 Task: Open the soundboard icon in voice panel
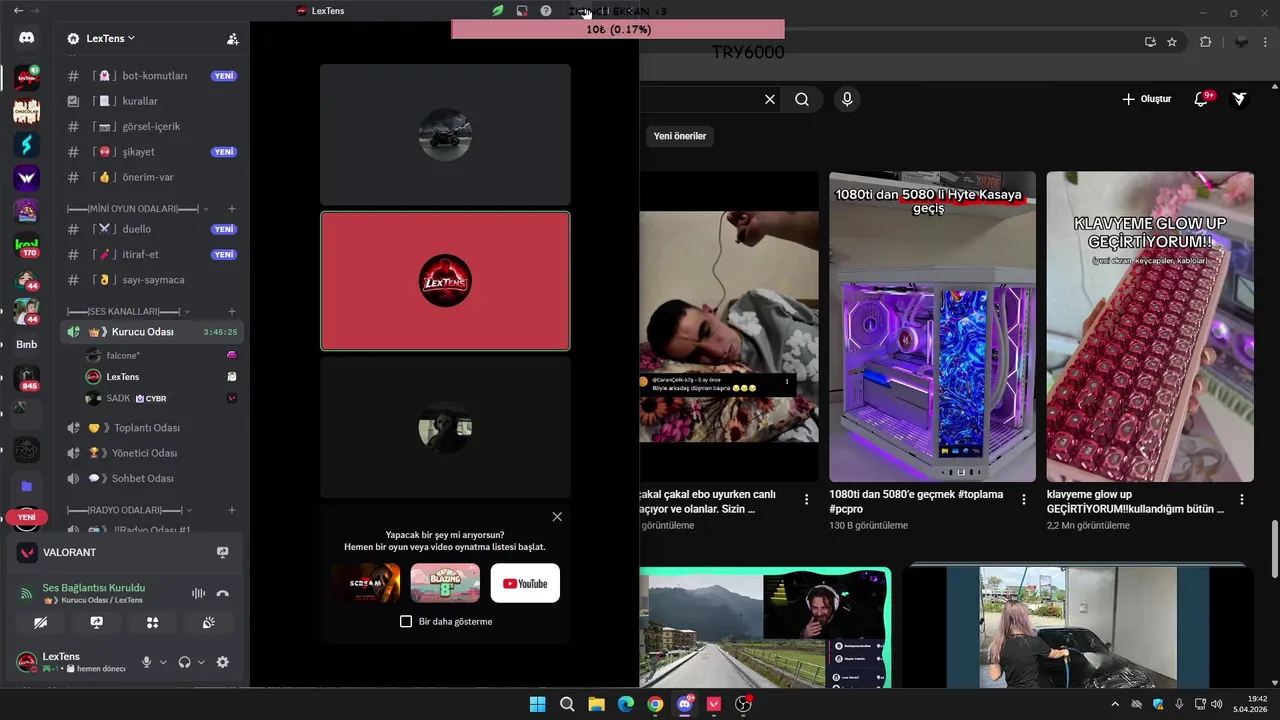[208, 622]
